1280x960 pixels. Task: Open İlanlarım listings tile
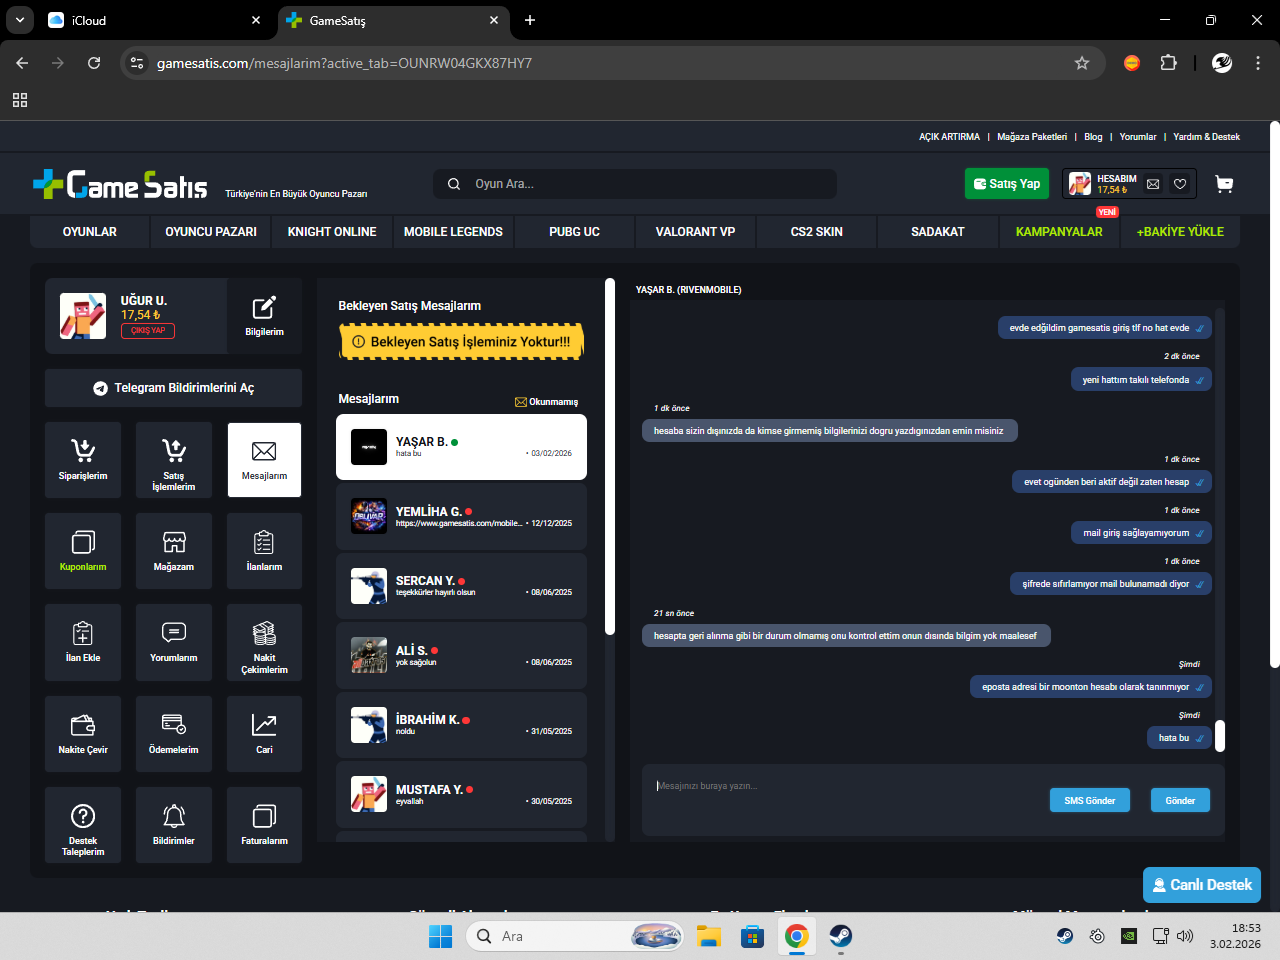(264, 550)
